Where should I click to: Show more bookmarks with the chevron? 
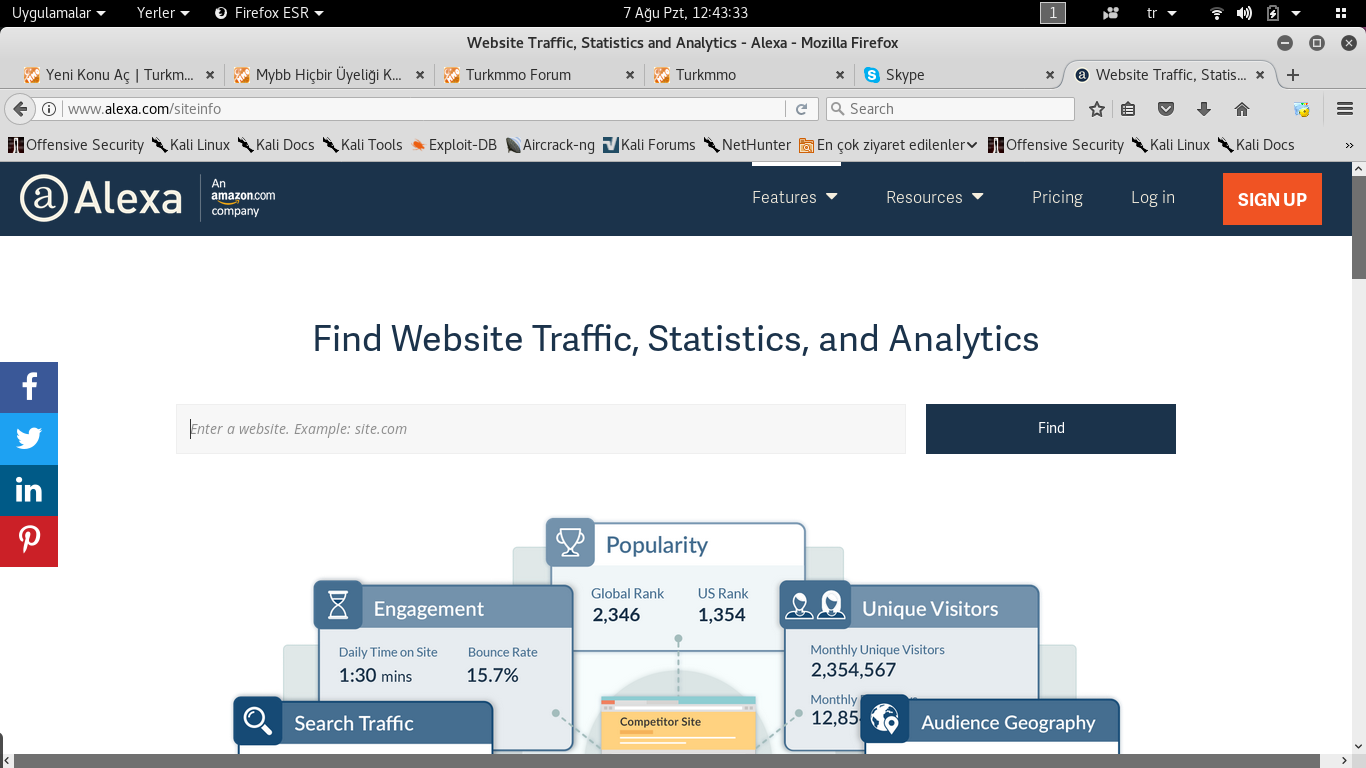point(1349,145)
